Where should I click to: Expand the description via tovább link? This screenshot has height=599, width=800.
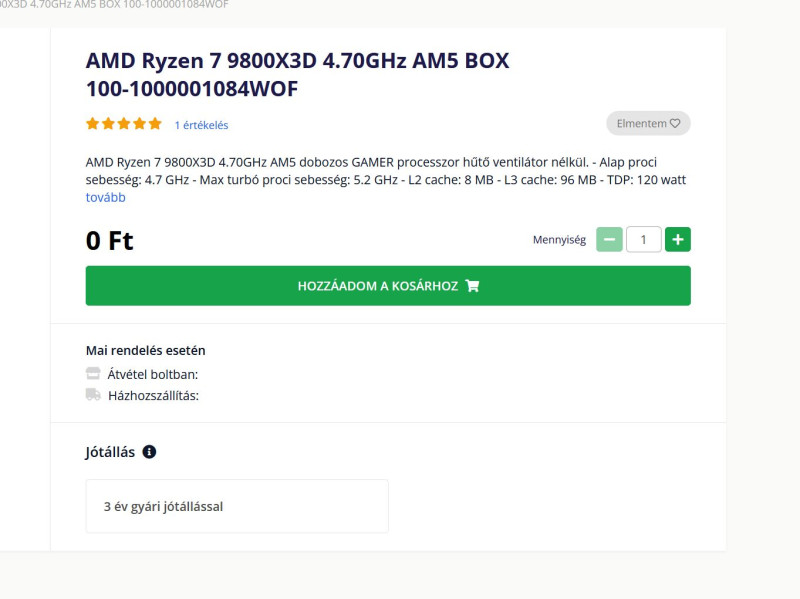[x=106, y=197]
